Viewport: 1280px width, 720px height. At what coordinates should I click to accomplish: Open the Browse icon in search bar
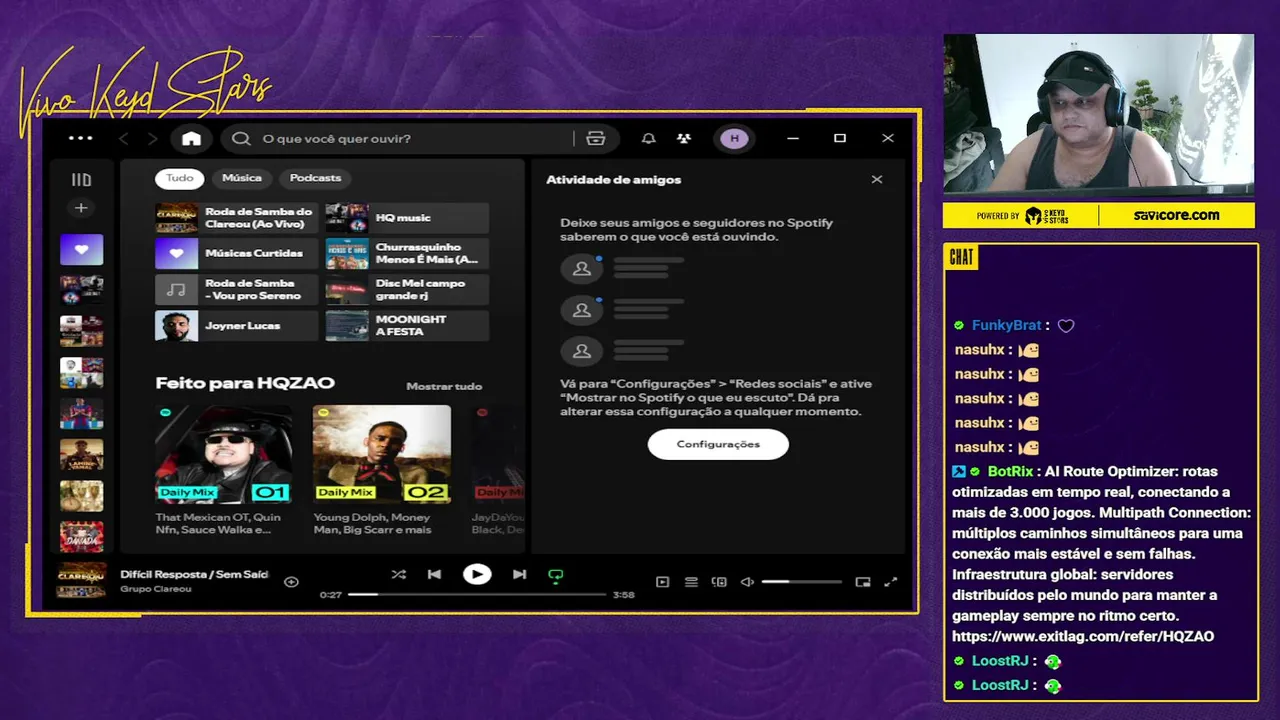pos(596,139)
